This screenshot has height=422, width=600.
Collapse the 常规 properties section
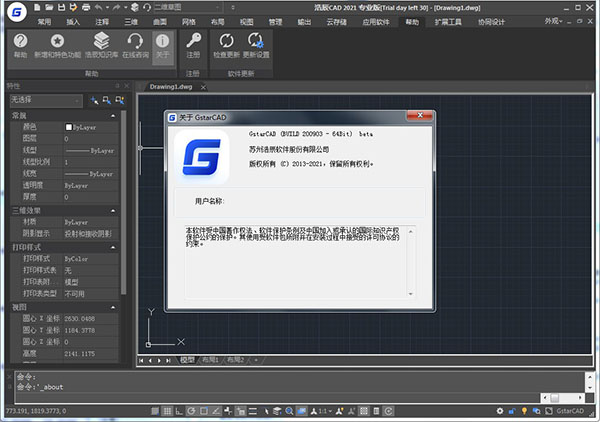[113, 116]
